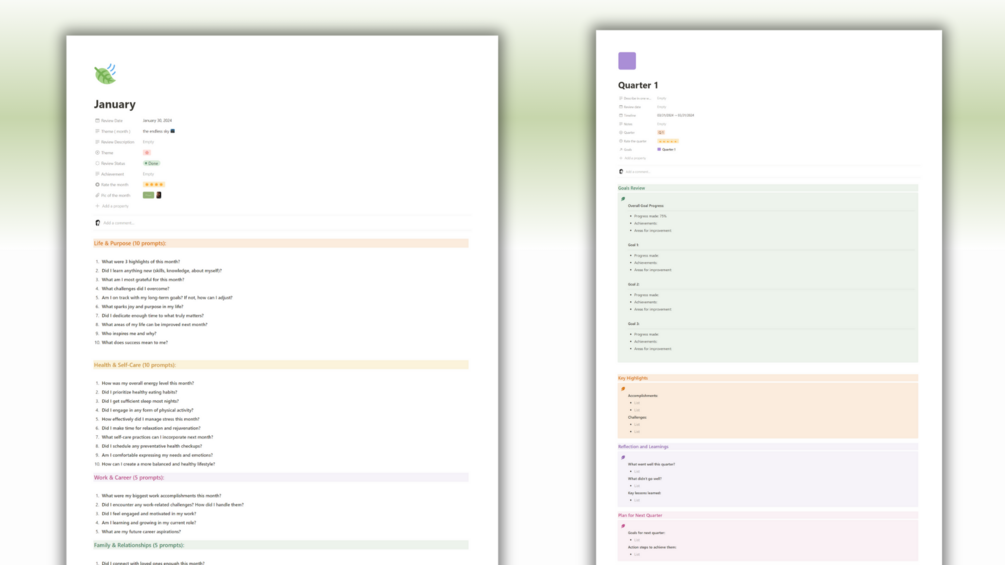Click the orange callout icon under Key Highlights
This screenshot has height=565, width=1005.
click(623, 389)
